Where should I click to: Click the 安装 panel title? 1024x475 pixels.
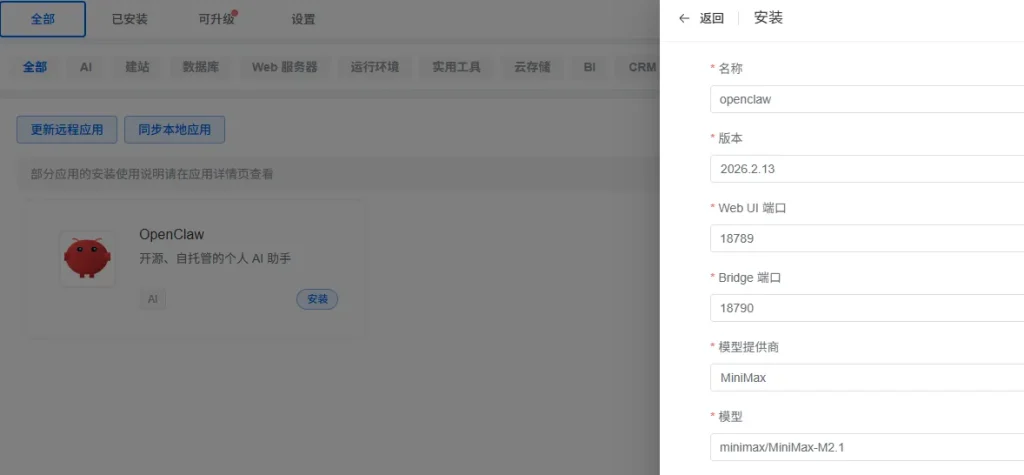[768, 18]
